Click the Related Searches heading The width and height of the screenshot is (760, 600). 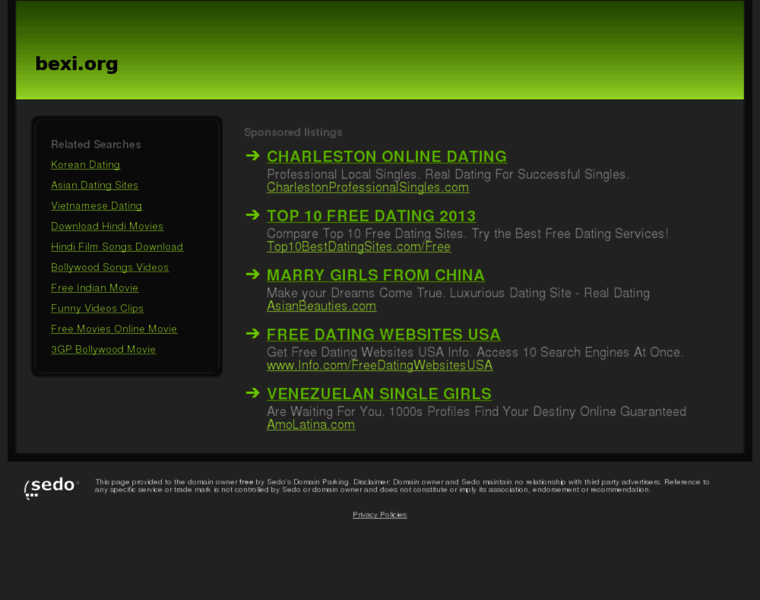coord(96,144)
